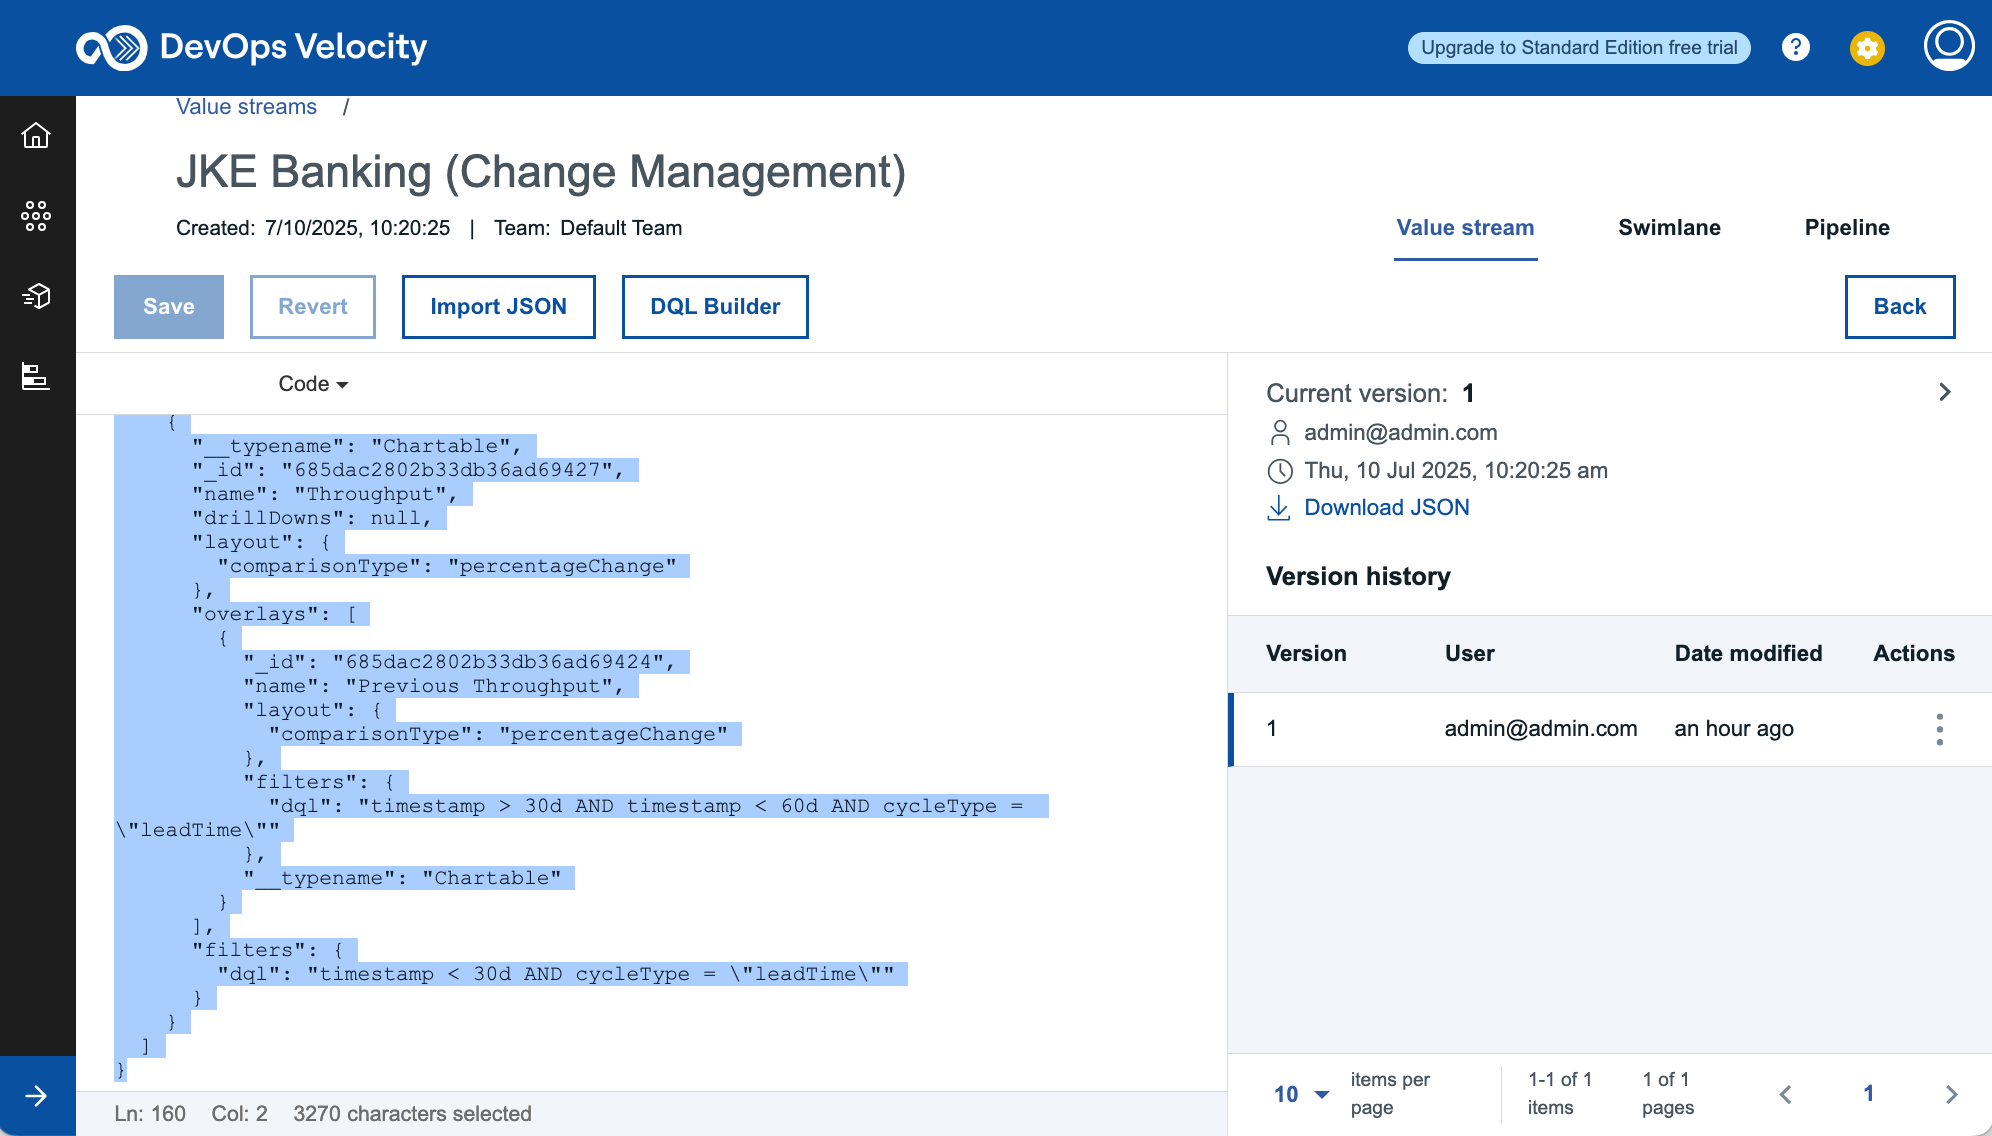This screenshot has height=1136, width=1992.
Task: Click the download arrow icon beside Download JSON
Action: coord(1278,508)
